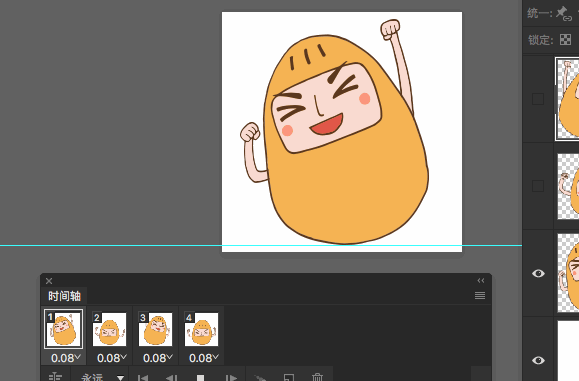Screen dimensions: 579x381
Task: Show the top layer with raised arm
Action: tap(538, 99)
